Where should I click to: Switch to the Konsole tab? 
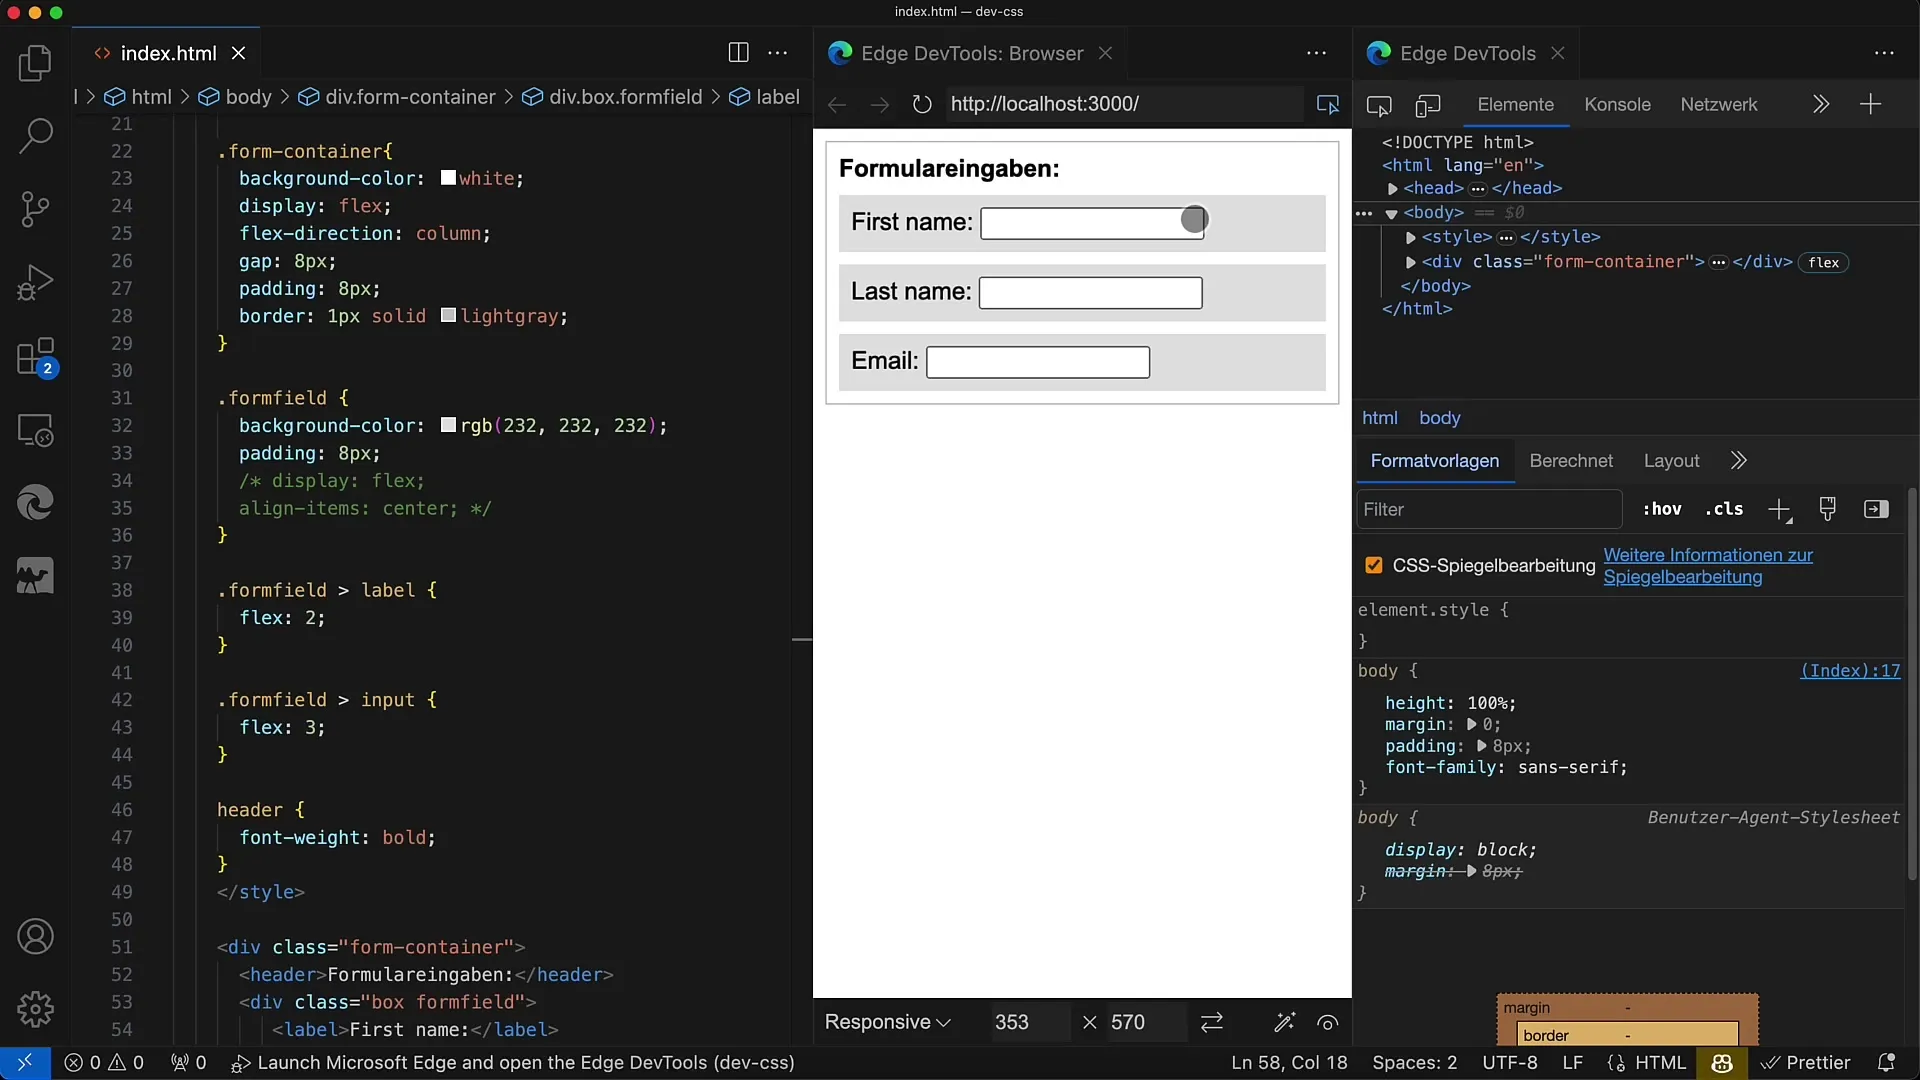[1617, 105]
